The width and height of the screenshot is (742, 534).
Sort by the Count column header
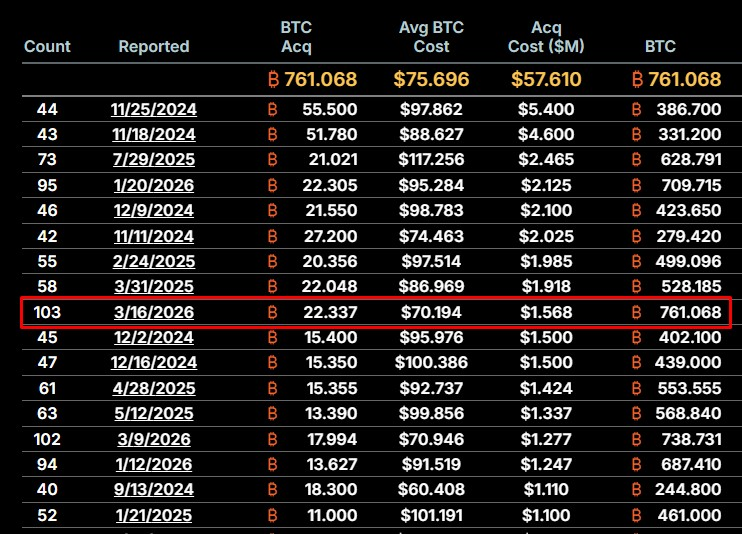tap(47, 46)
